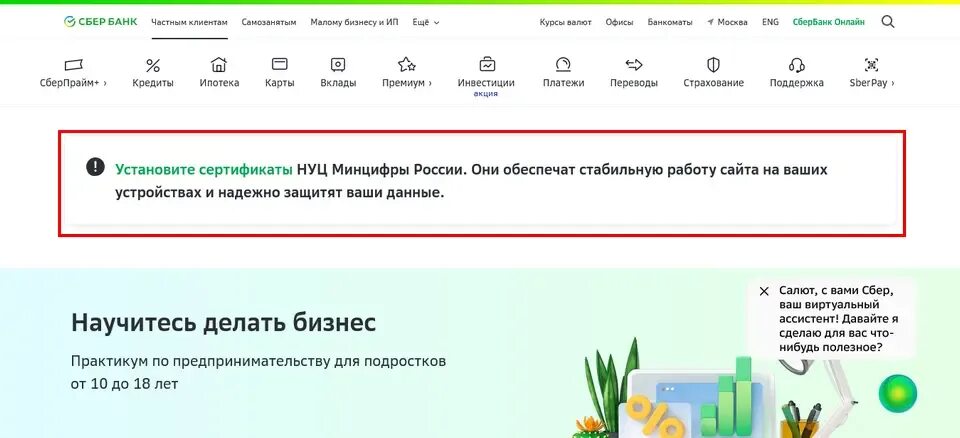Open the Карты menu label

pyautogui.click(x=280, y=83)
